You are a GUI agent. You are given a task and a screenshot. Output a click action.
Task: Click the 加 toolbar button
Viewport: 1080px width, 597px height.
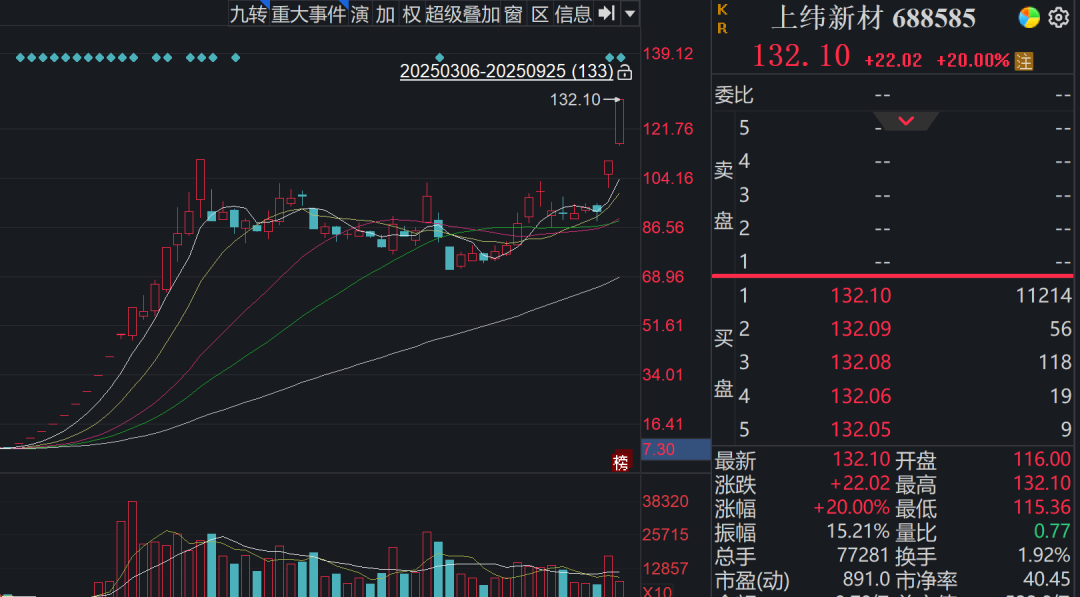pos(386,14)
